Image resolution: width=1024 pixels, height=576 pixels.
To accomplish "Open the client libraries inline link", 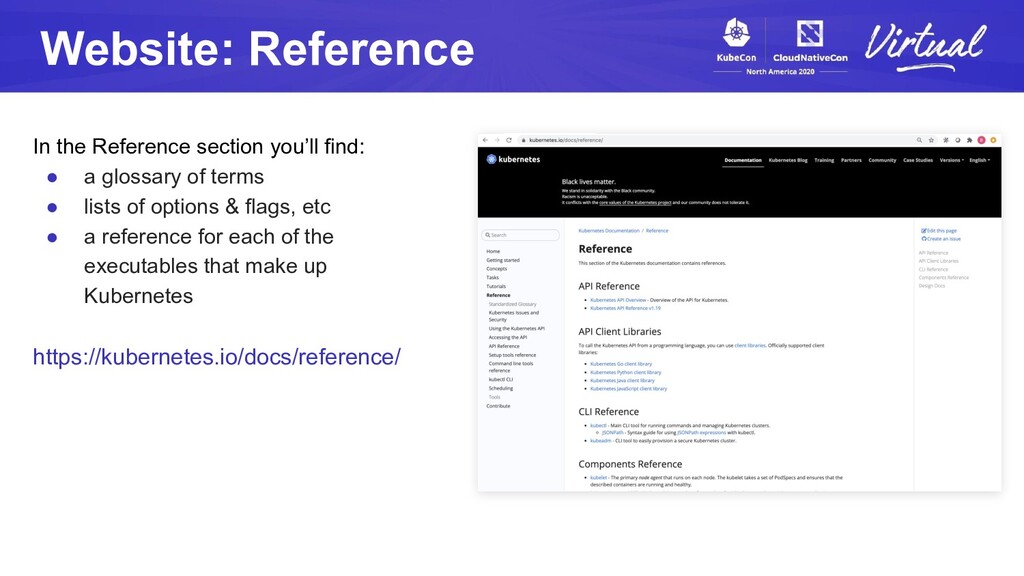I will (750, 345).
